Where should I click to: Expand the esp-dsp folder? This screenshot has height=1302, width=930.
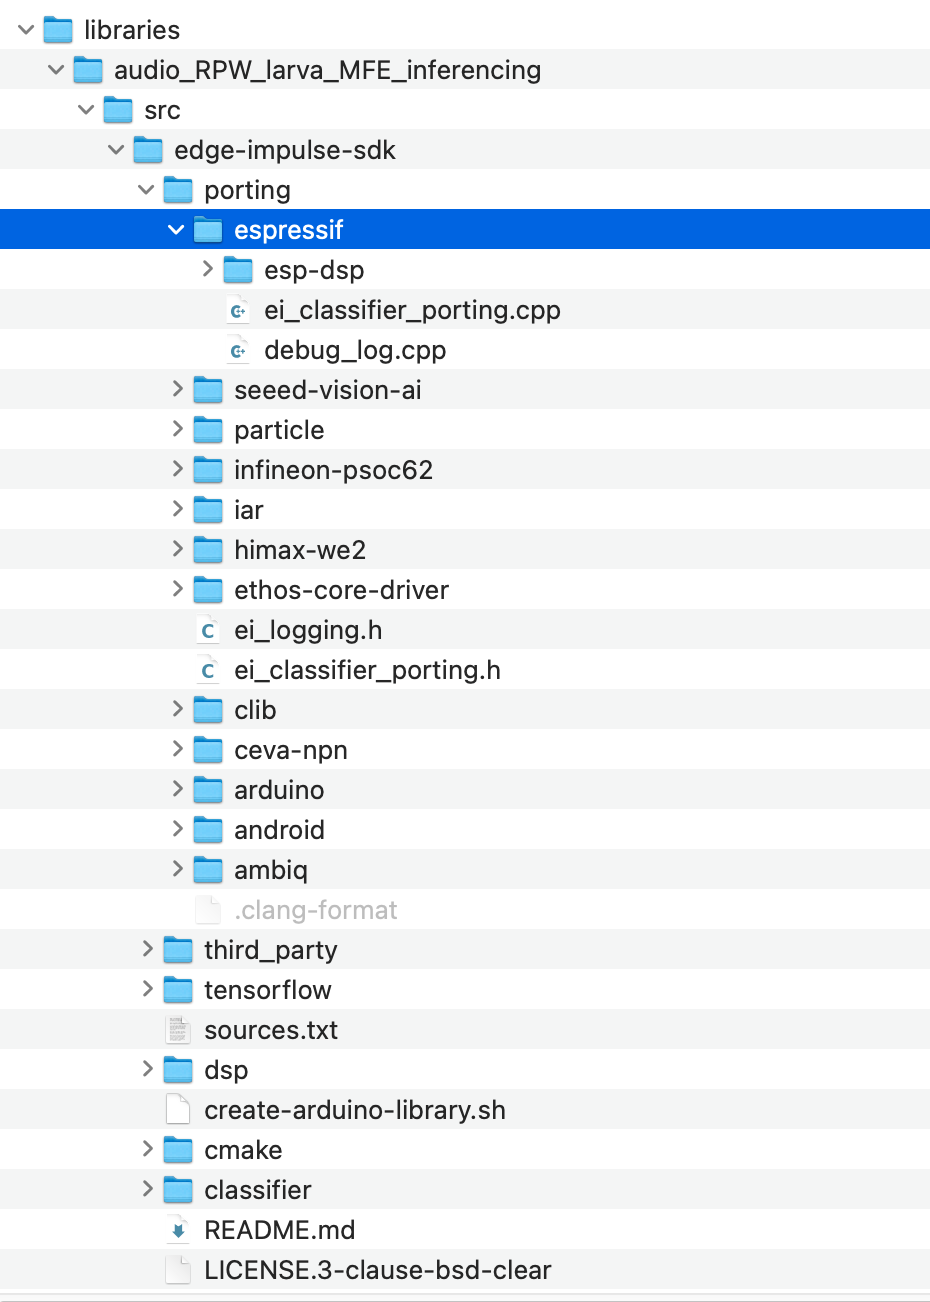pos(207,269)
